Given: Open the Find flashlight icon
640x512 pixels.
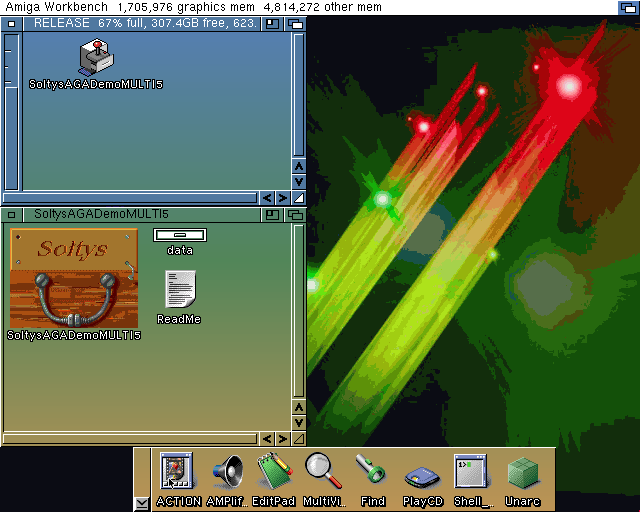Looking at the screenshot, I should [x=371, y=470].
